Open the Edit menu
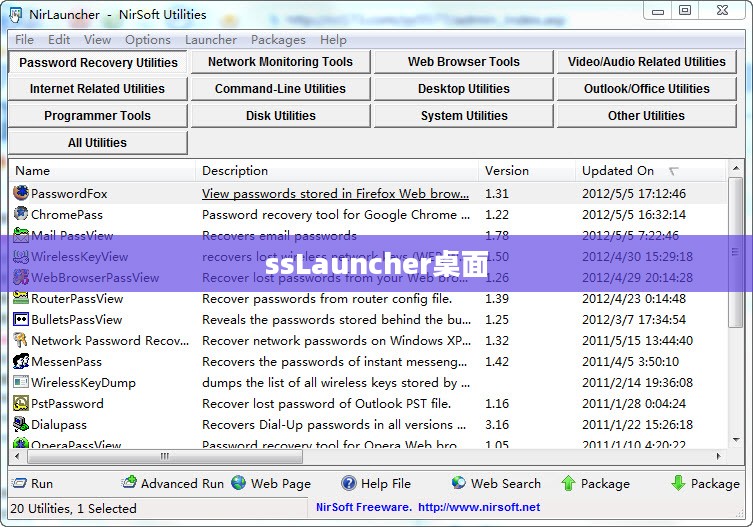 click(x=59, y=39)
